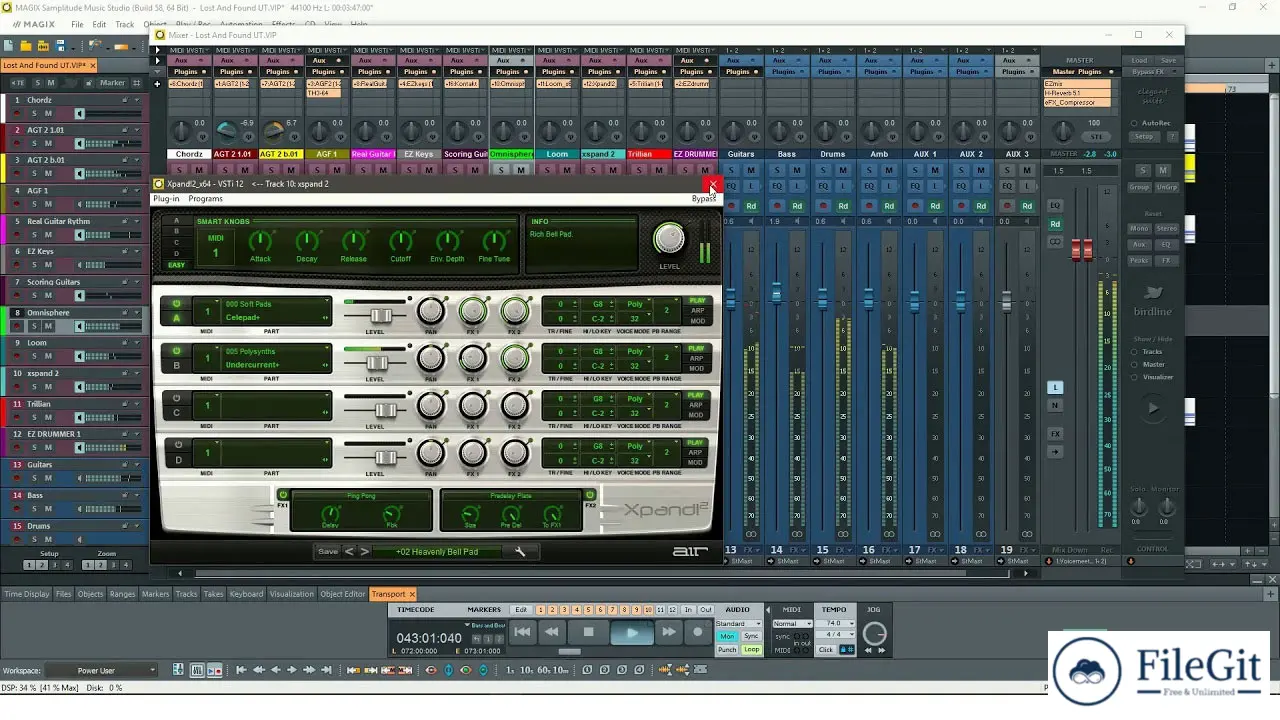Click the Fine Tune smart knob
This screenshot has height=720, width=1280.
pyautogui.click(x=494, y=241)
